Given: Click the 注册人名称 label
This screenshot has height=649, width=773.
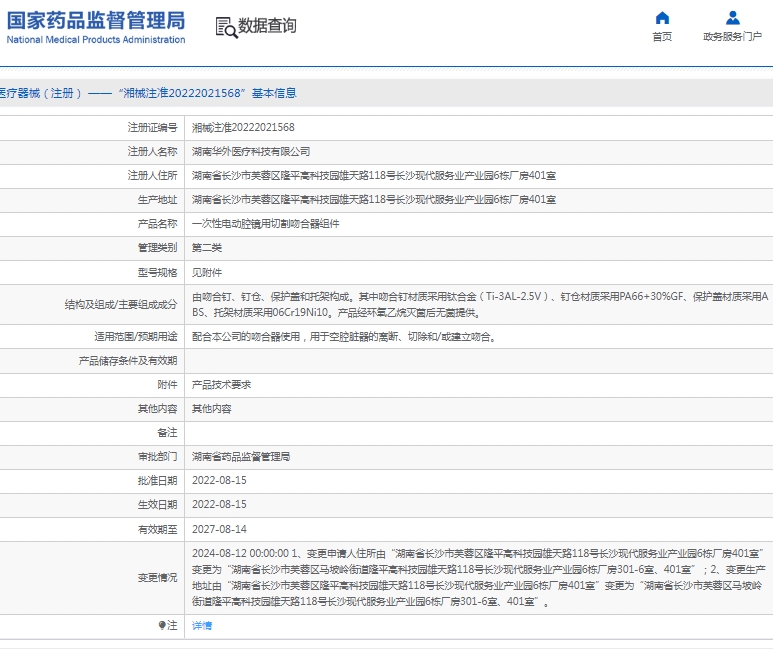Looking at the screenshot, I should pos(152,151).
